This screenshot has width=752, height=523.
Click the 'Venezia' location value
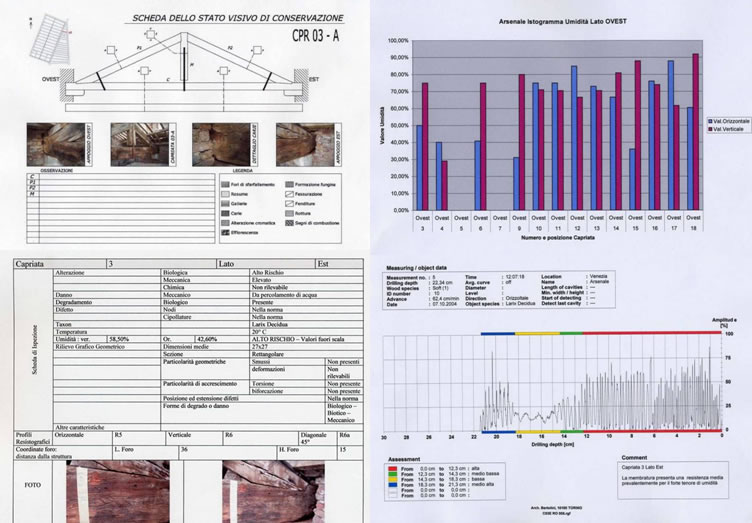click(598, 277)
